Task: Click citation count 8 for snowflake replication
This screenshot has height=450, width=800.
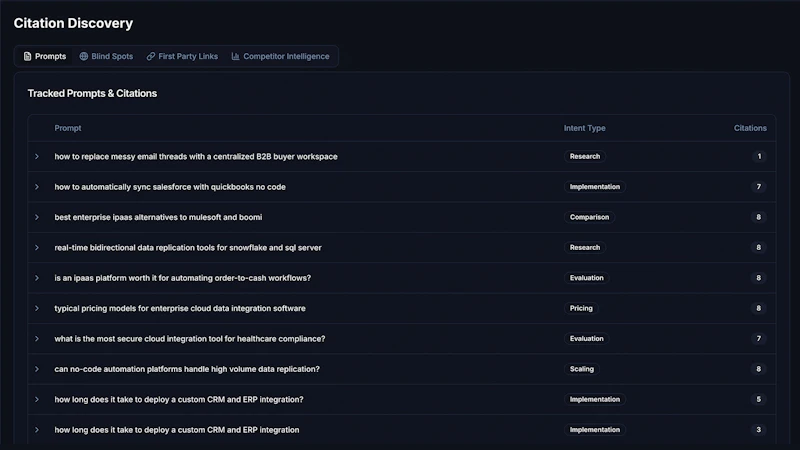Action: pos(759,247)
